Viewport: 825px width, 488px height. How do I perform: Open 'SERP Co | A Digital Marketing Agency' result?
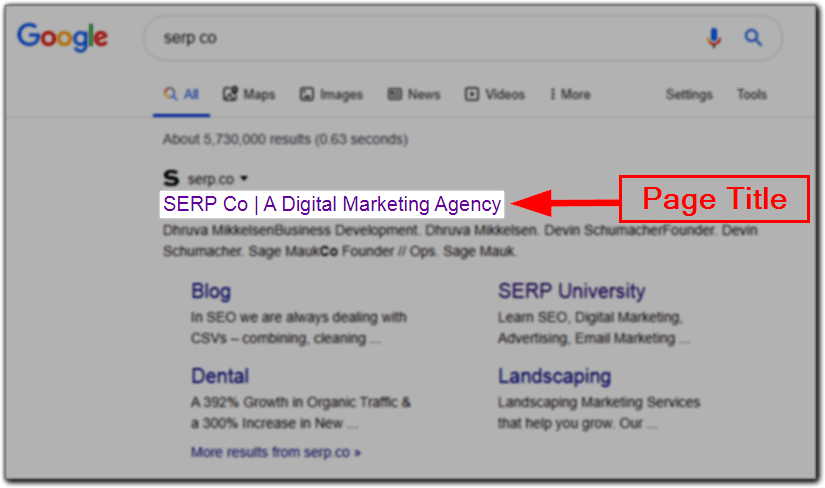[x=332, y=204]
